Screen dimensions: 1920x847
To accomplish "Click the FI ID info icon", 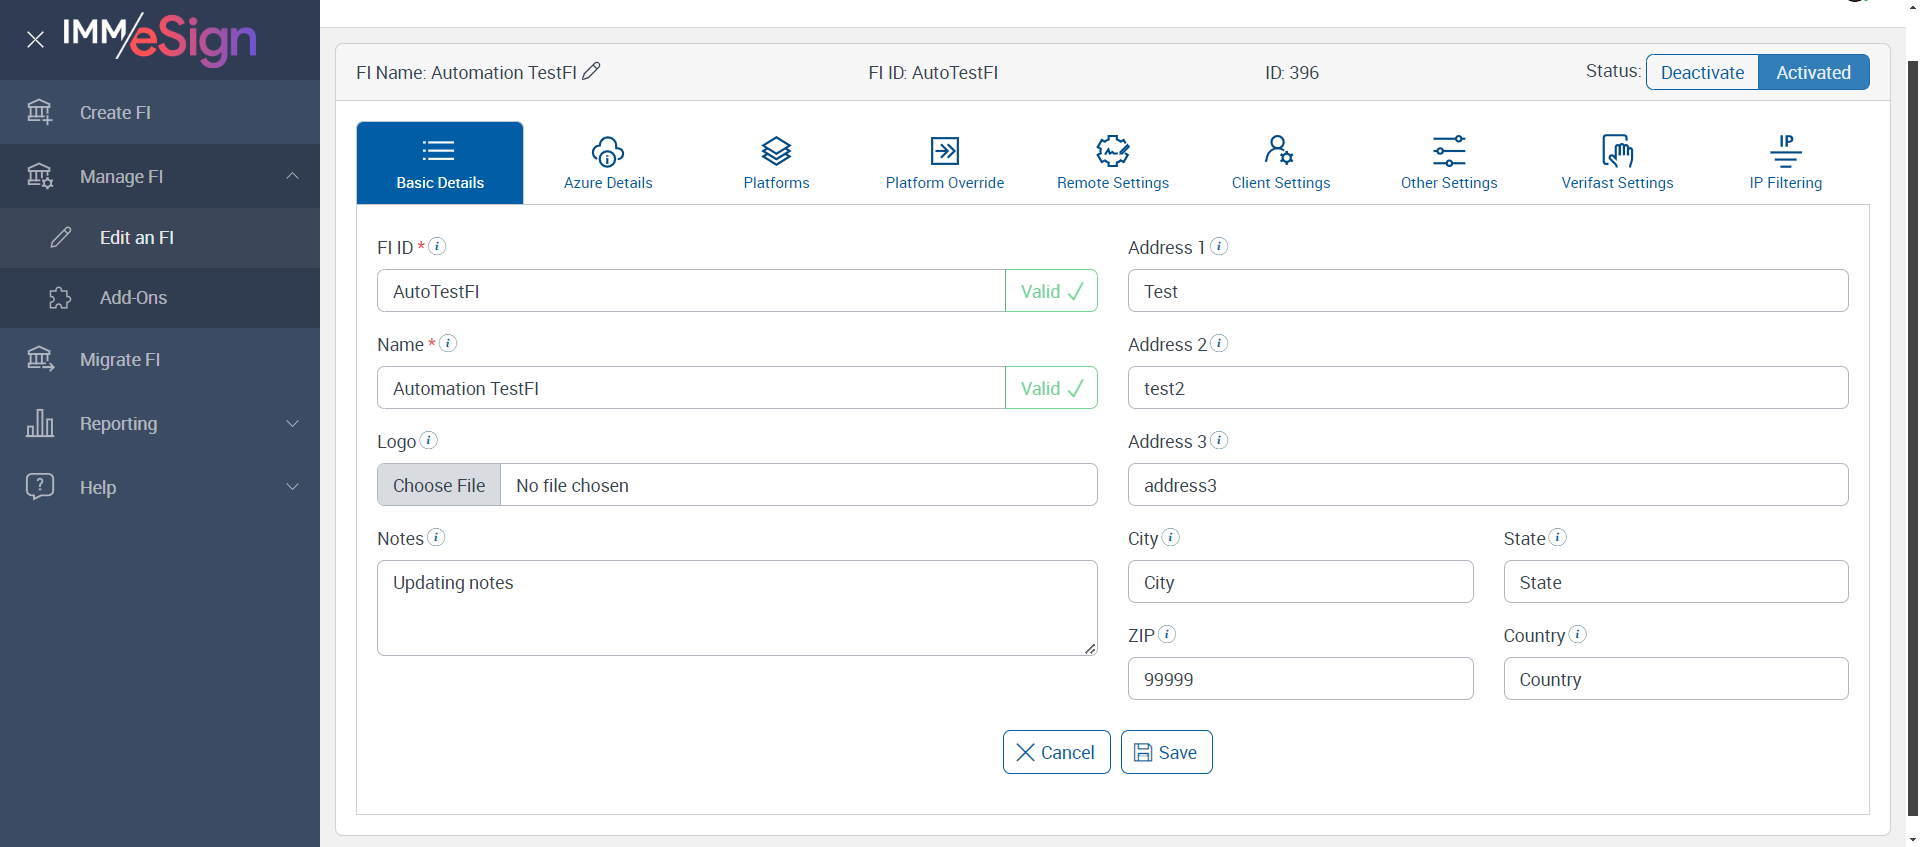I will (x=437, y=246).
